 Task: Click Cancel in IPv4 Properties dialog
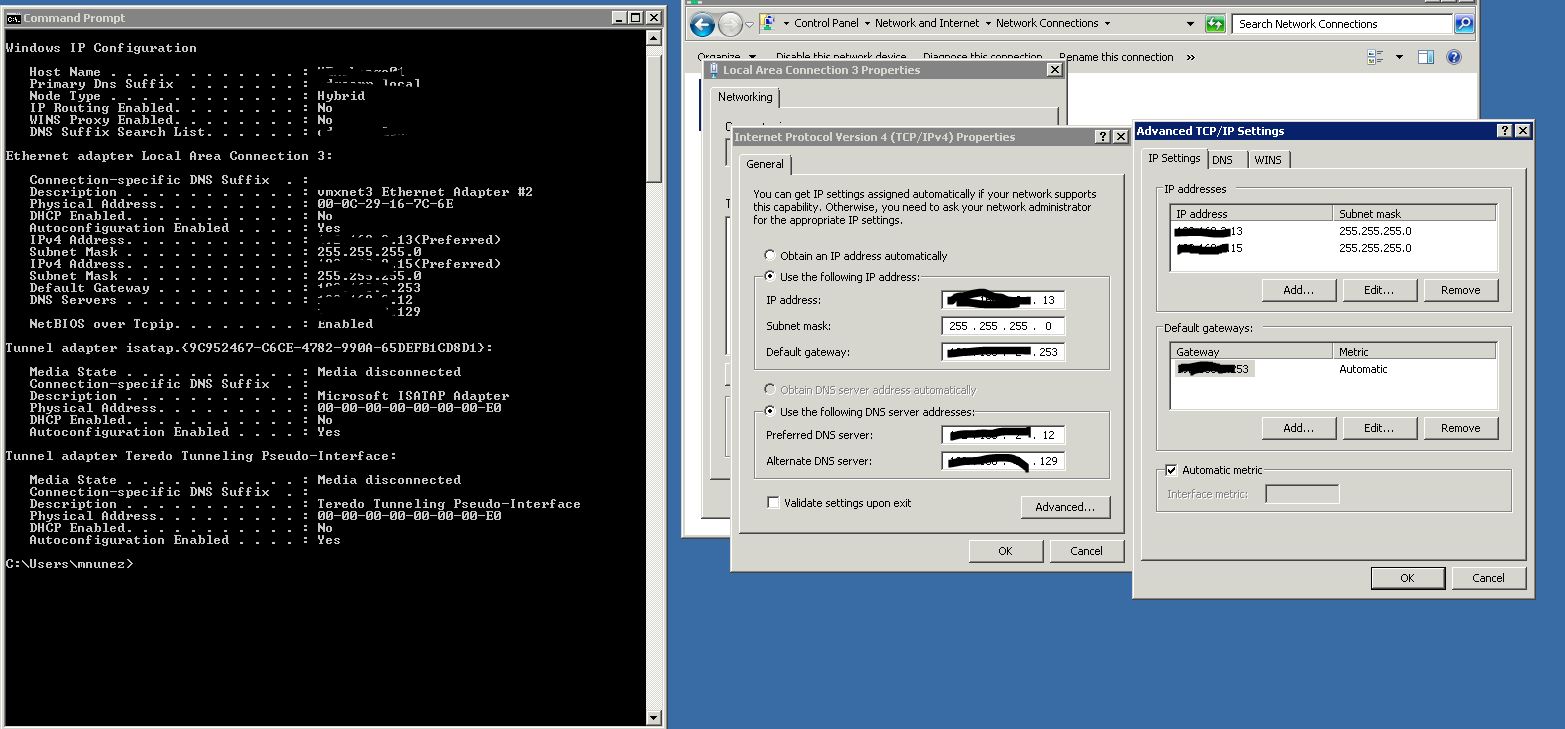(1086, 551)
